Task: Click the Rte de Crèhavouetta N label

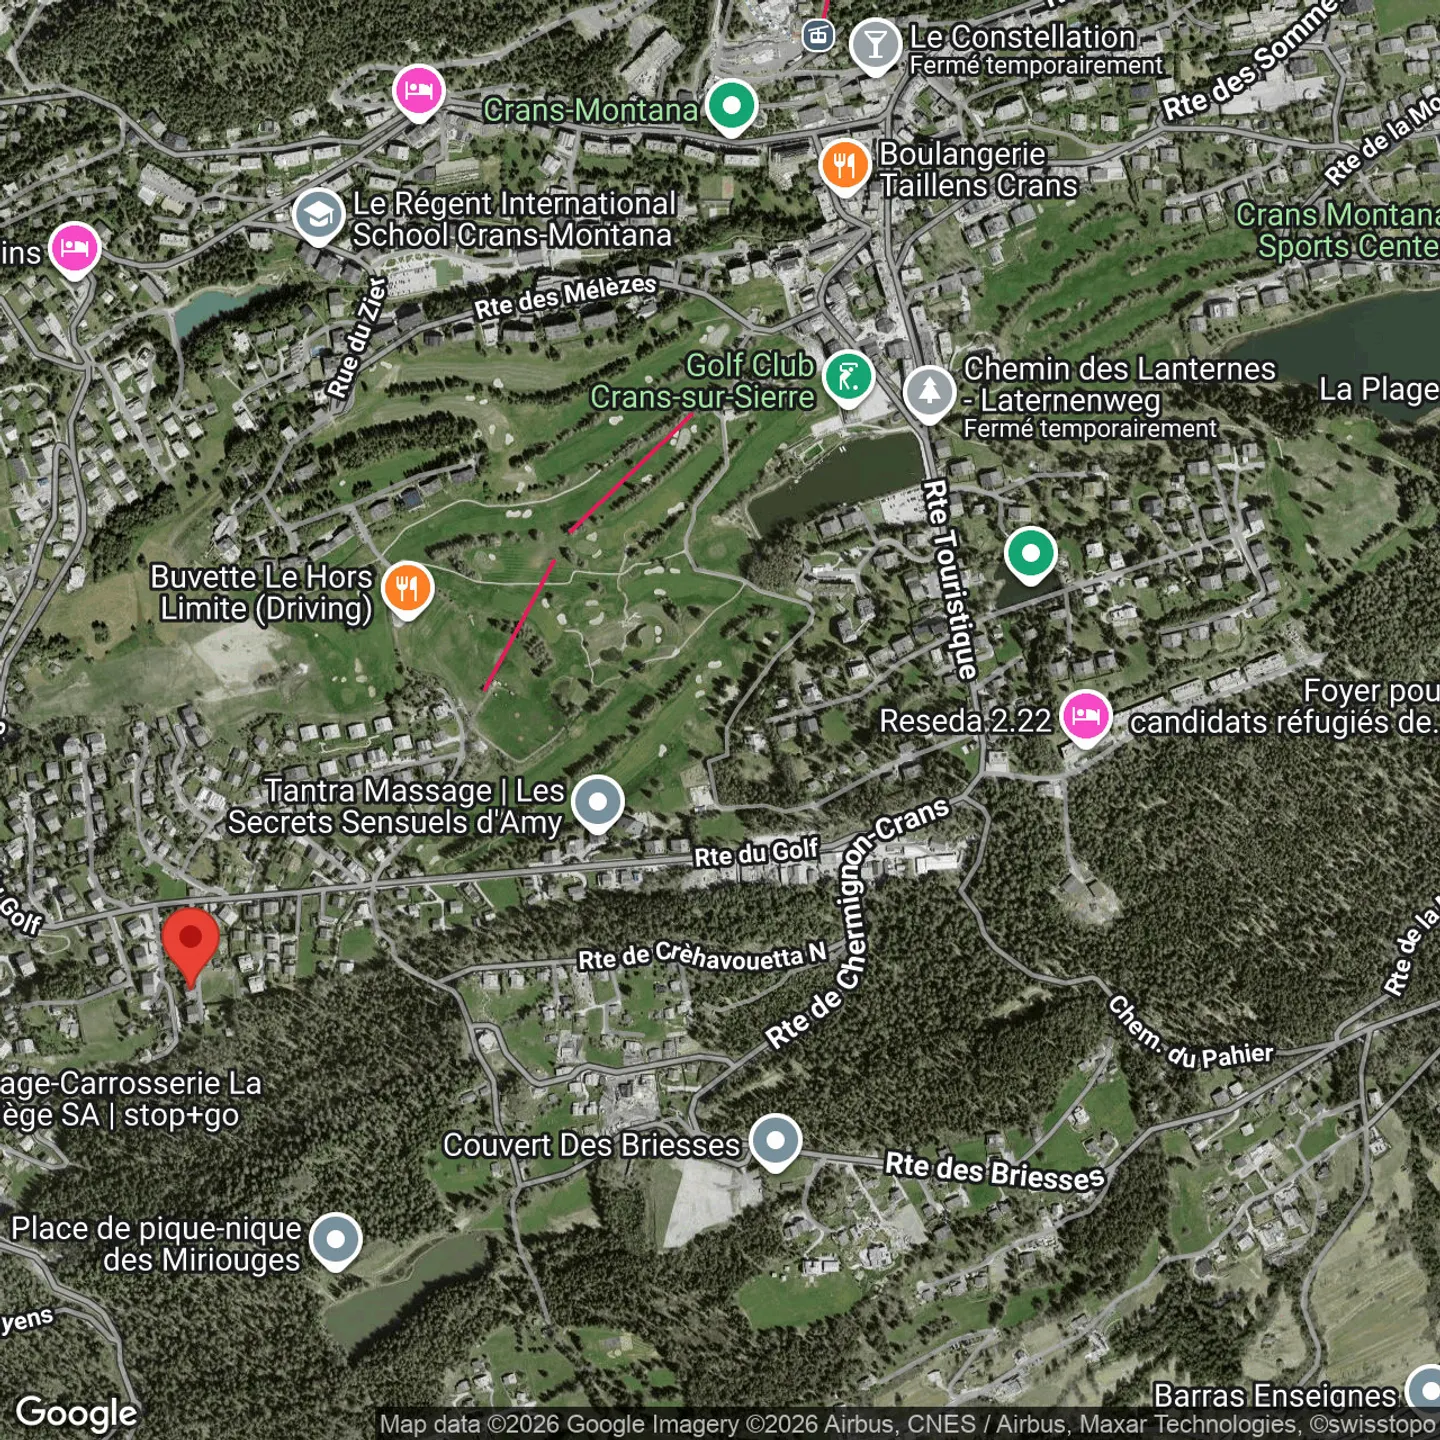Action: [x=703, y=956]
